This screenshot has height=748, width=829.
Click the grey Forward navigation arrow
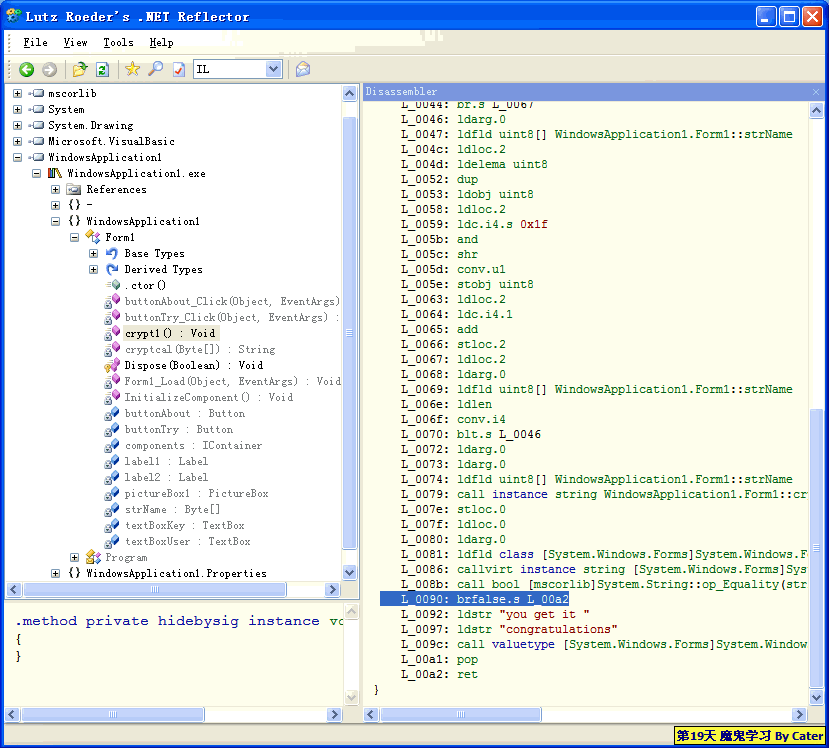coord(49,69)
